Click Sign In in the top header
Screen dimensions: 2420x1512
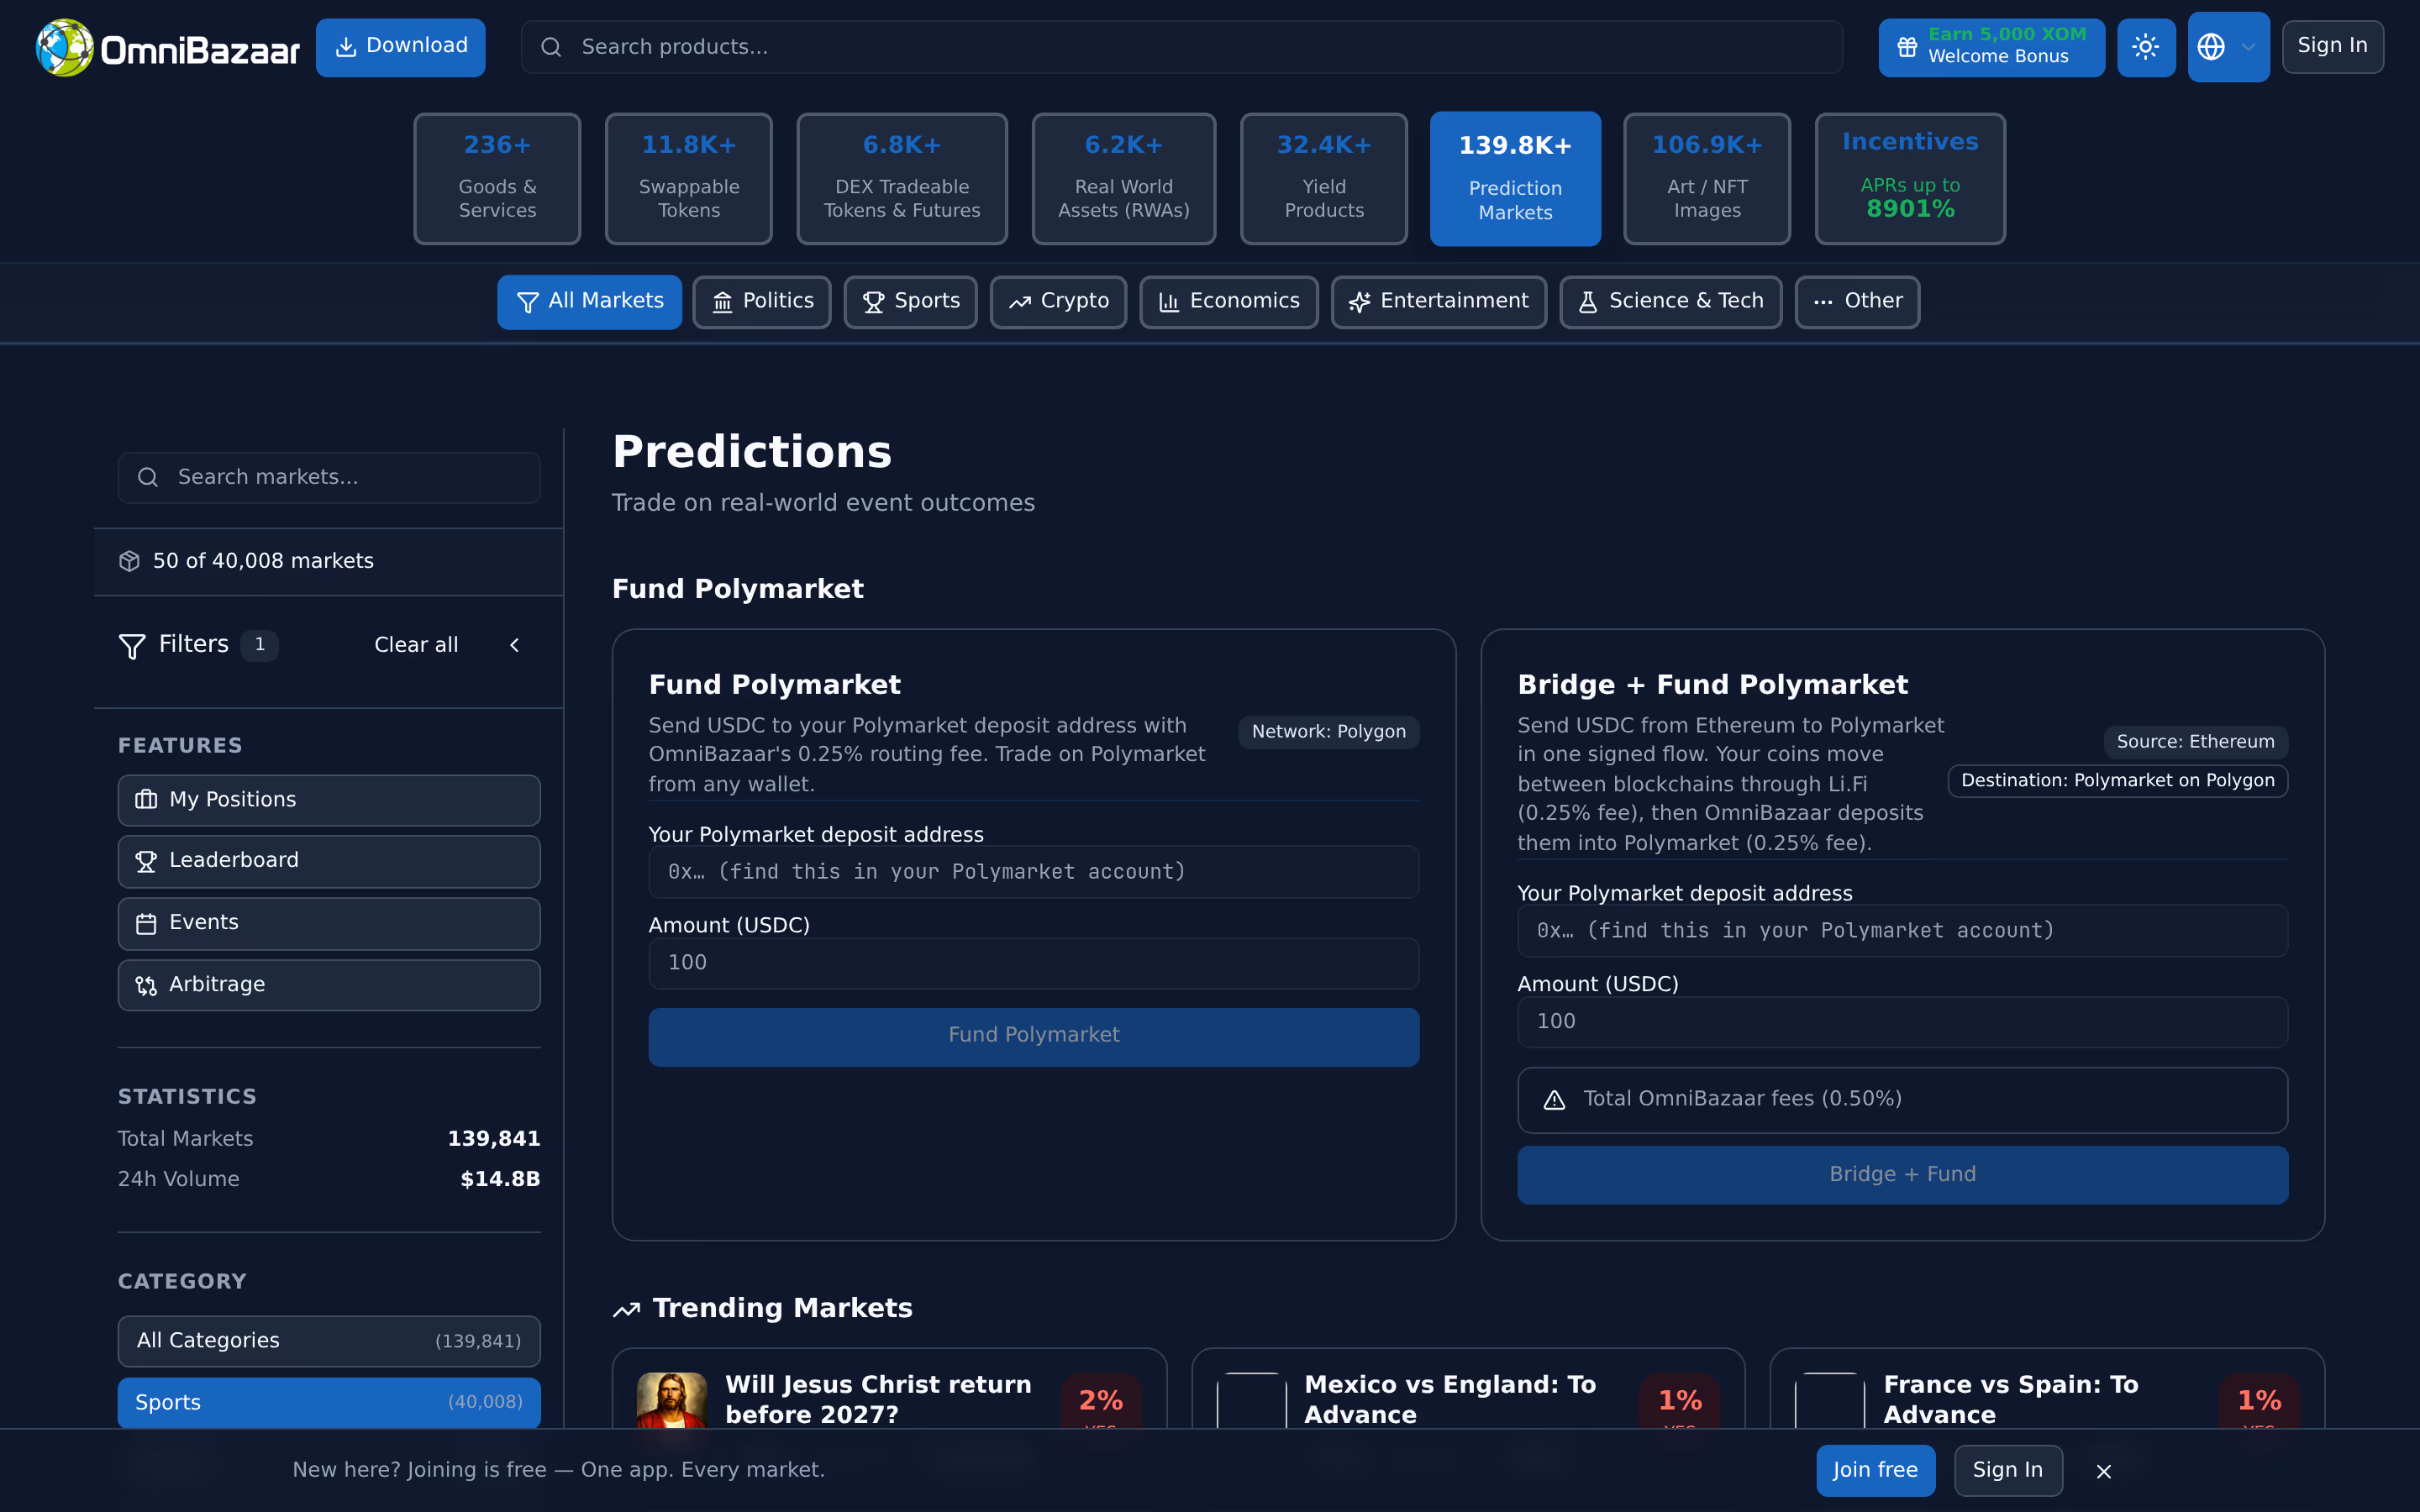(x=2332, y=46)
